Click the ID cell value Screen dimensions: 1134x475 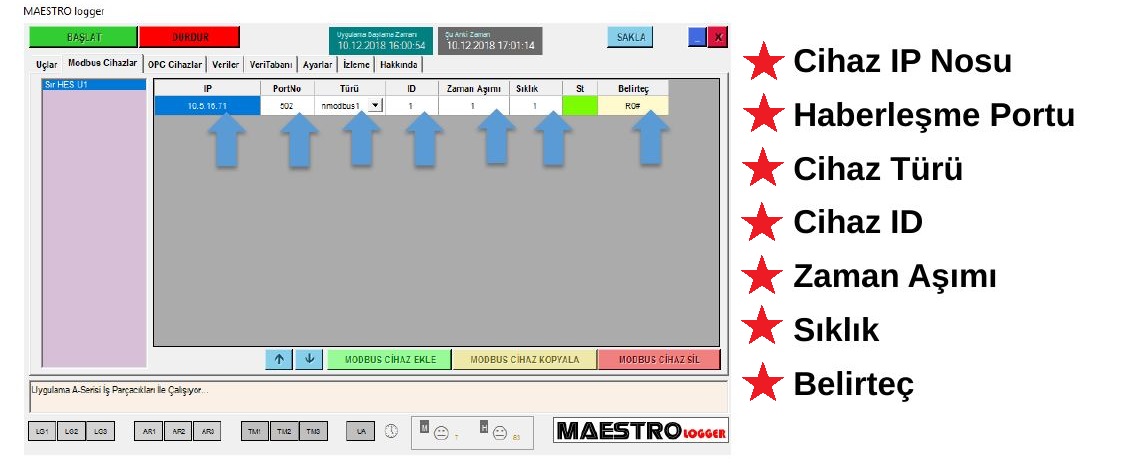point(411,106)
